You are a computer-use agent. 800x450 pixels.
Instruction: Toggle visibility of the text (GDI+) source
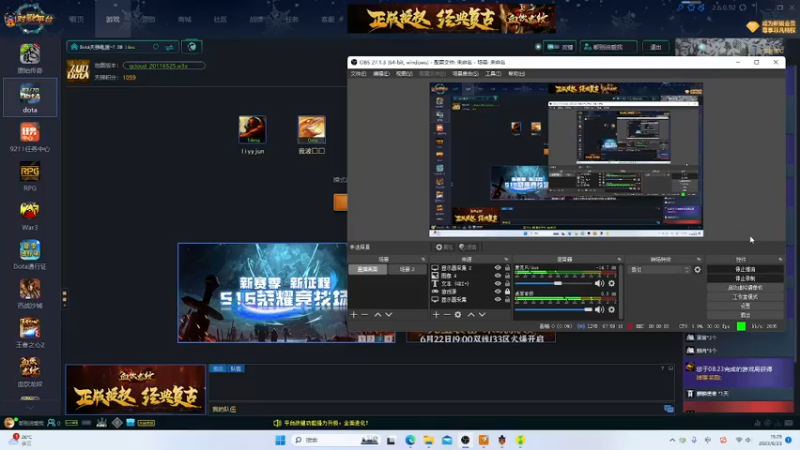[497, 283]
